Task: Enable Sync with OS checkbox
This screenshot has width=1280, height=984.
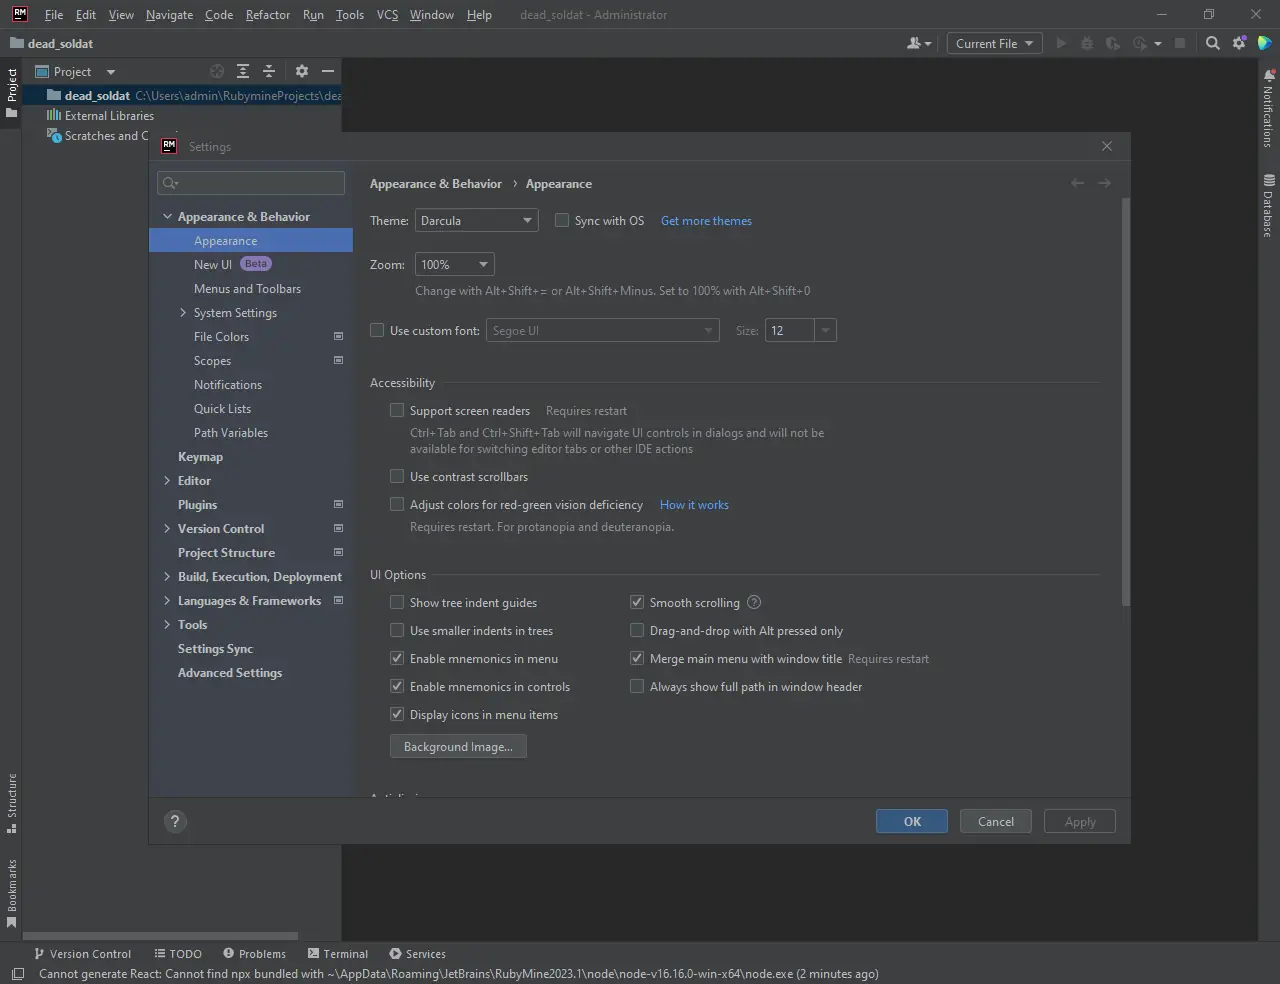Action: (562, 221)
